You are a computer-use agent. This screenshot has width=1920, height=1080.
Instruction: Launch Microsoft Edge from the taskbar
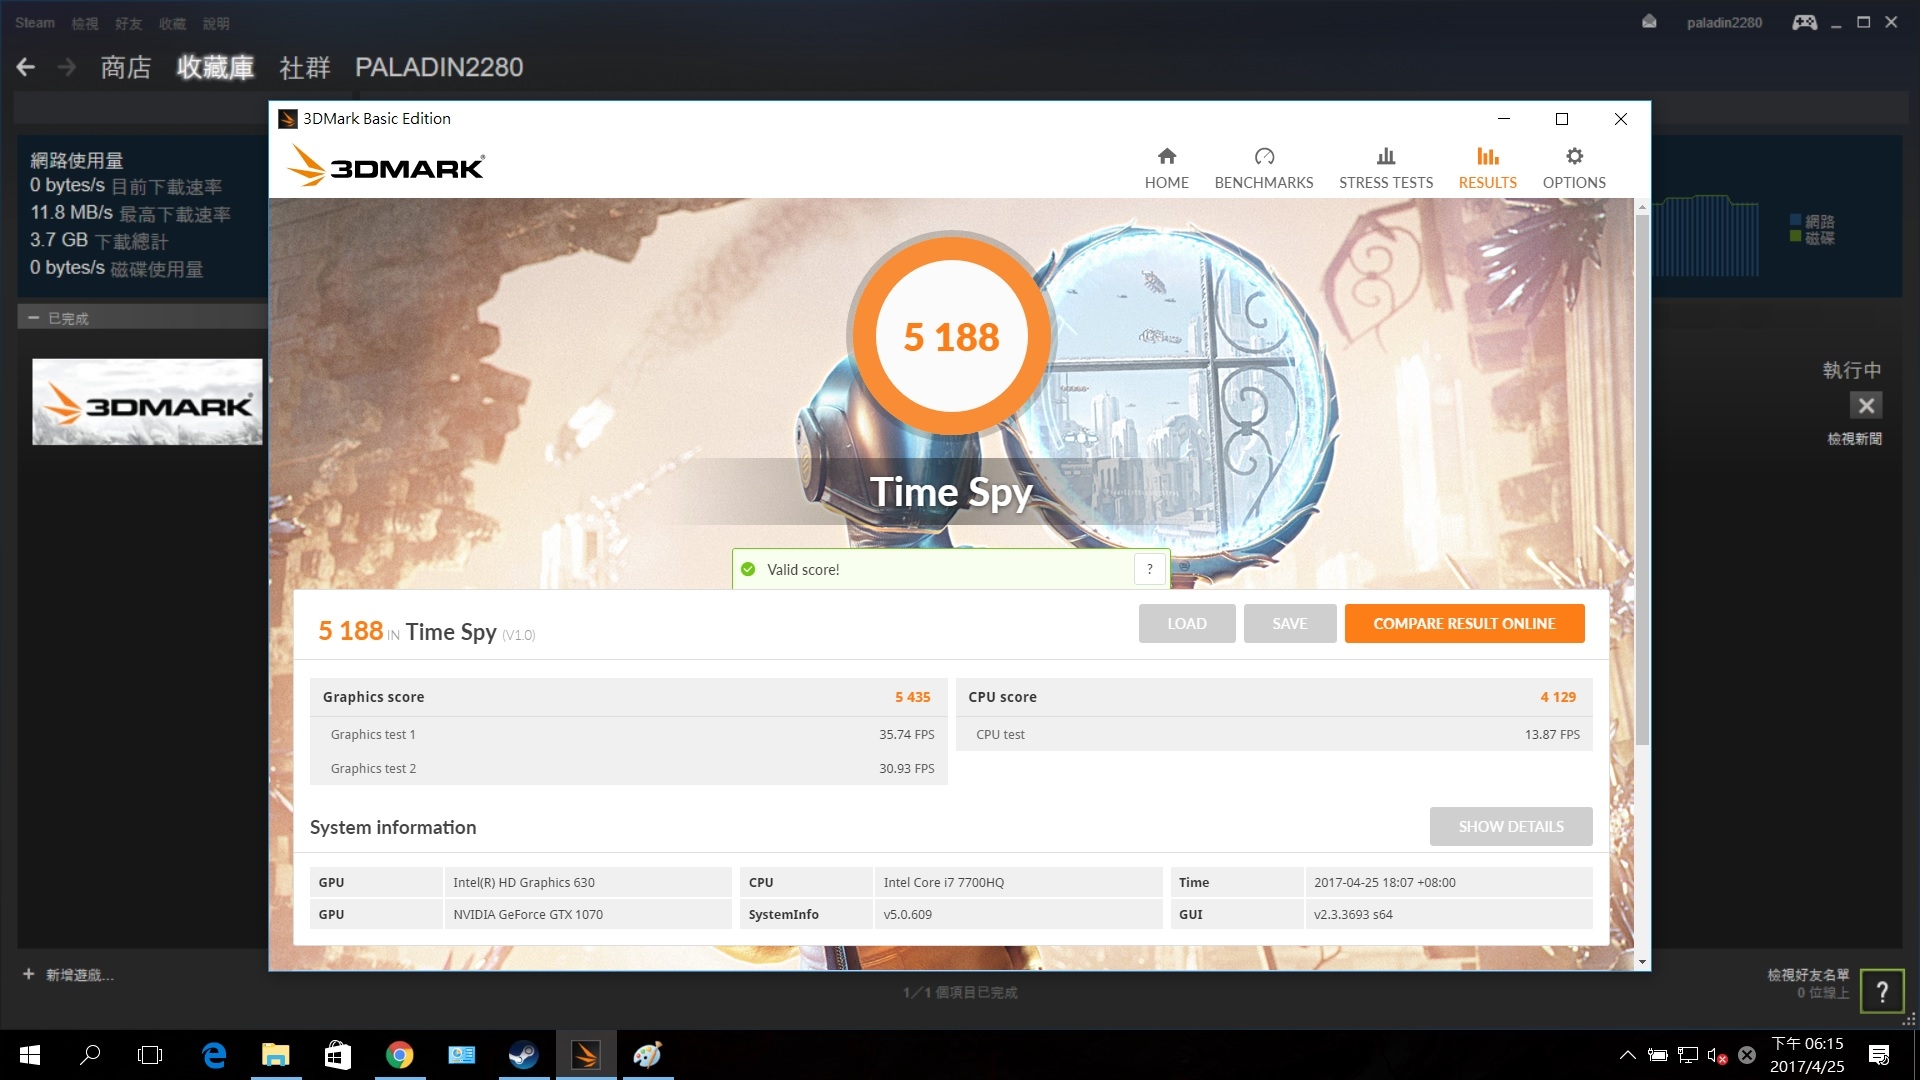pos(214,1055)
